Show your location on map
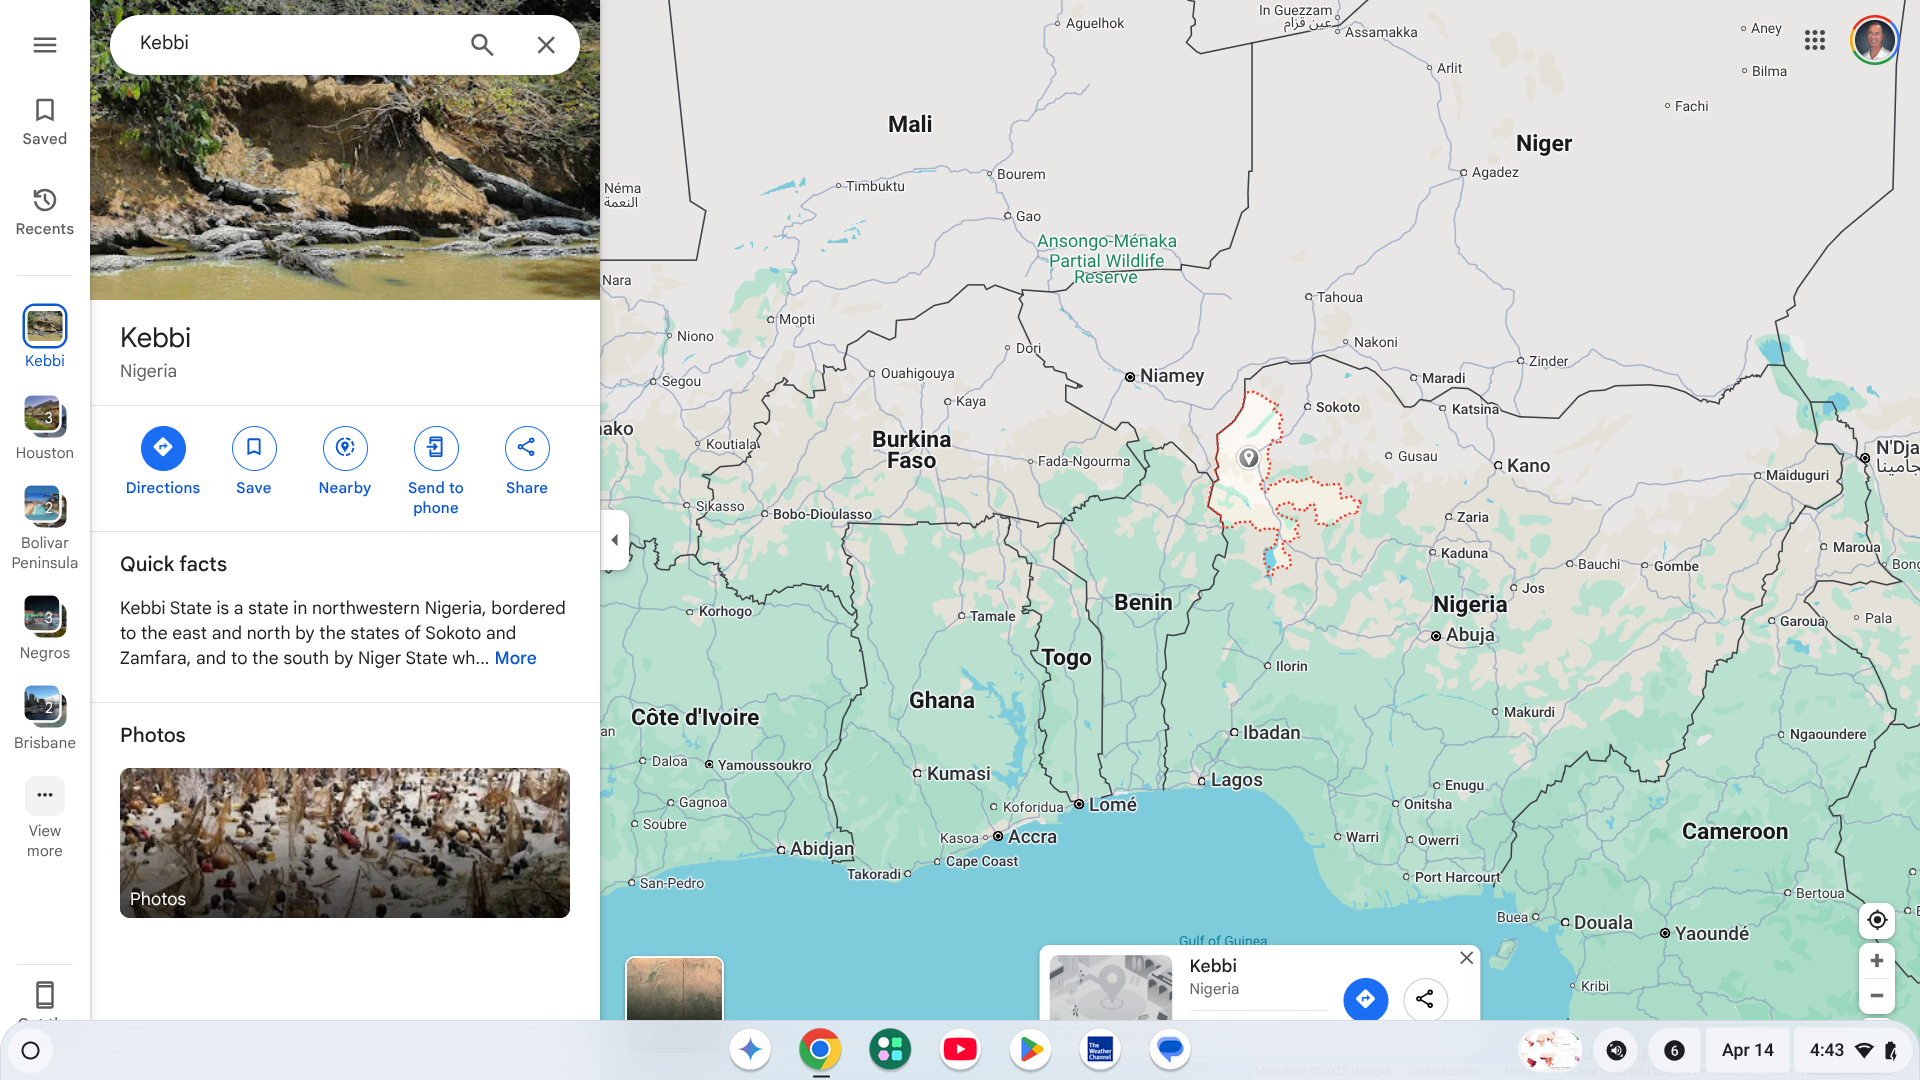This screenshot has width=1920, height=1080. (x=1877, y=920)
